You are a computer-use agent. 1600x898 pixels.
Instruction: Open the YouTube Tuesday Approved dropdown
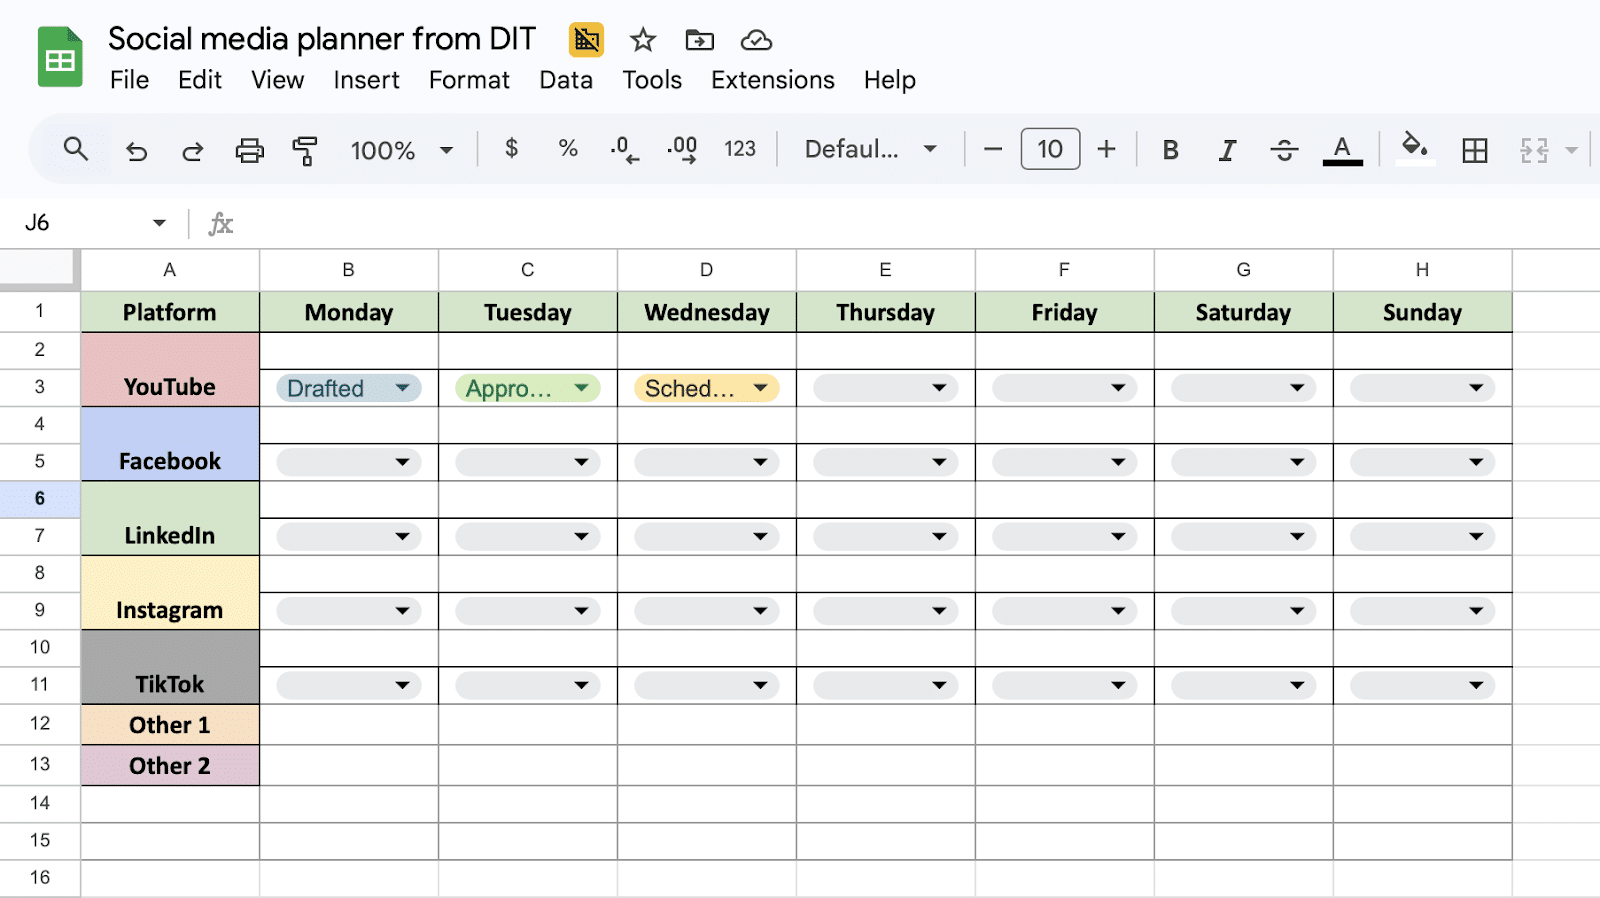(528, 388)
